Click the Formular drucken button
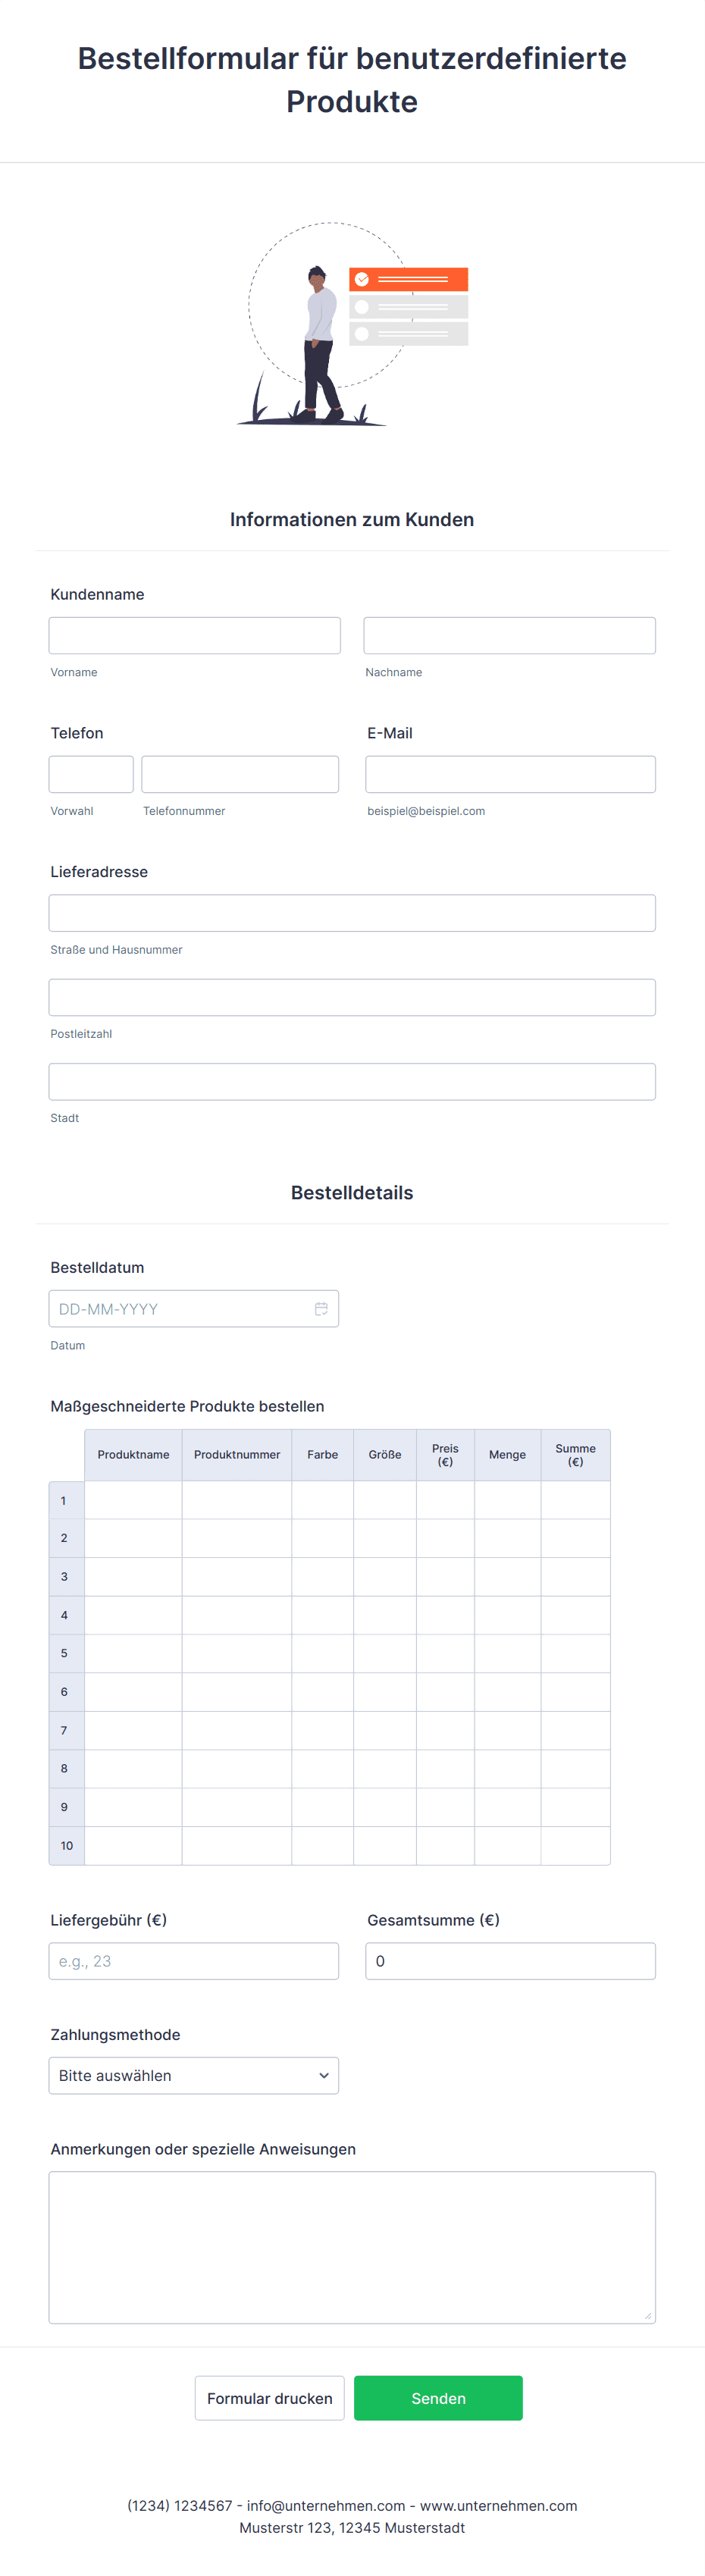This screenshot has width=705, height=2576. (x=269, y=2397)
